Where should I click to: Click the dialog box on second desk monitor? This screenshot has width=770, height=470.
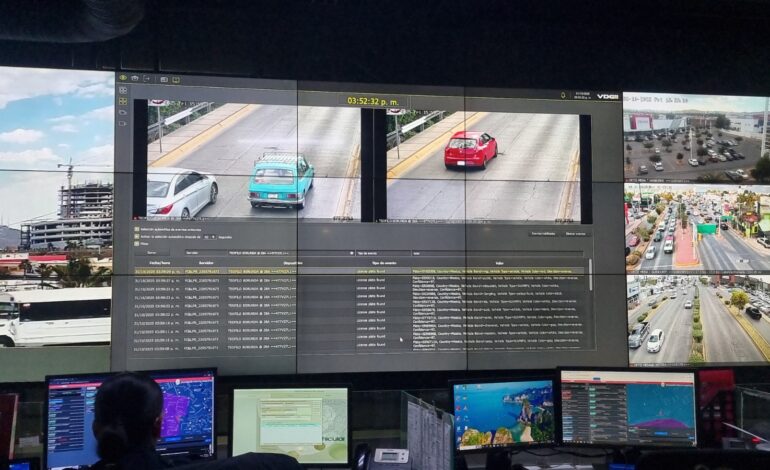tap(291, 421)
